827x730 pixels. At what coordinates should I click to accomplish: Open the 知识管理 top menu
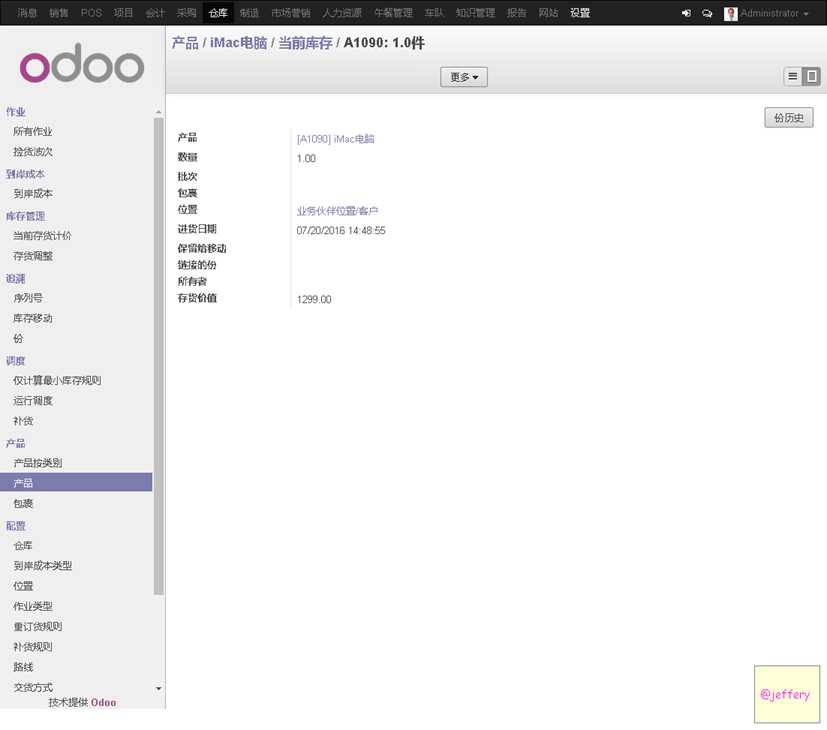click(x=475, y=13)
